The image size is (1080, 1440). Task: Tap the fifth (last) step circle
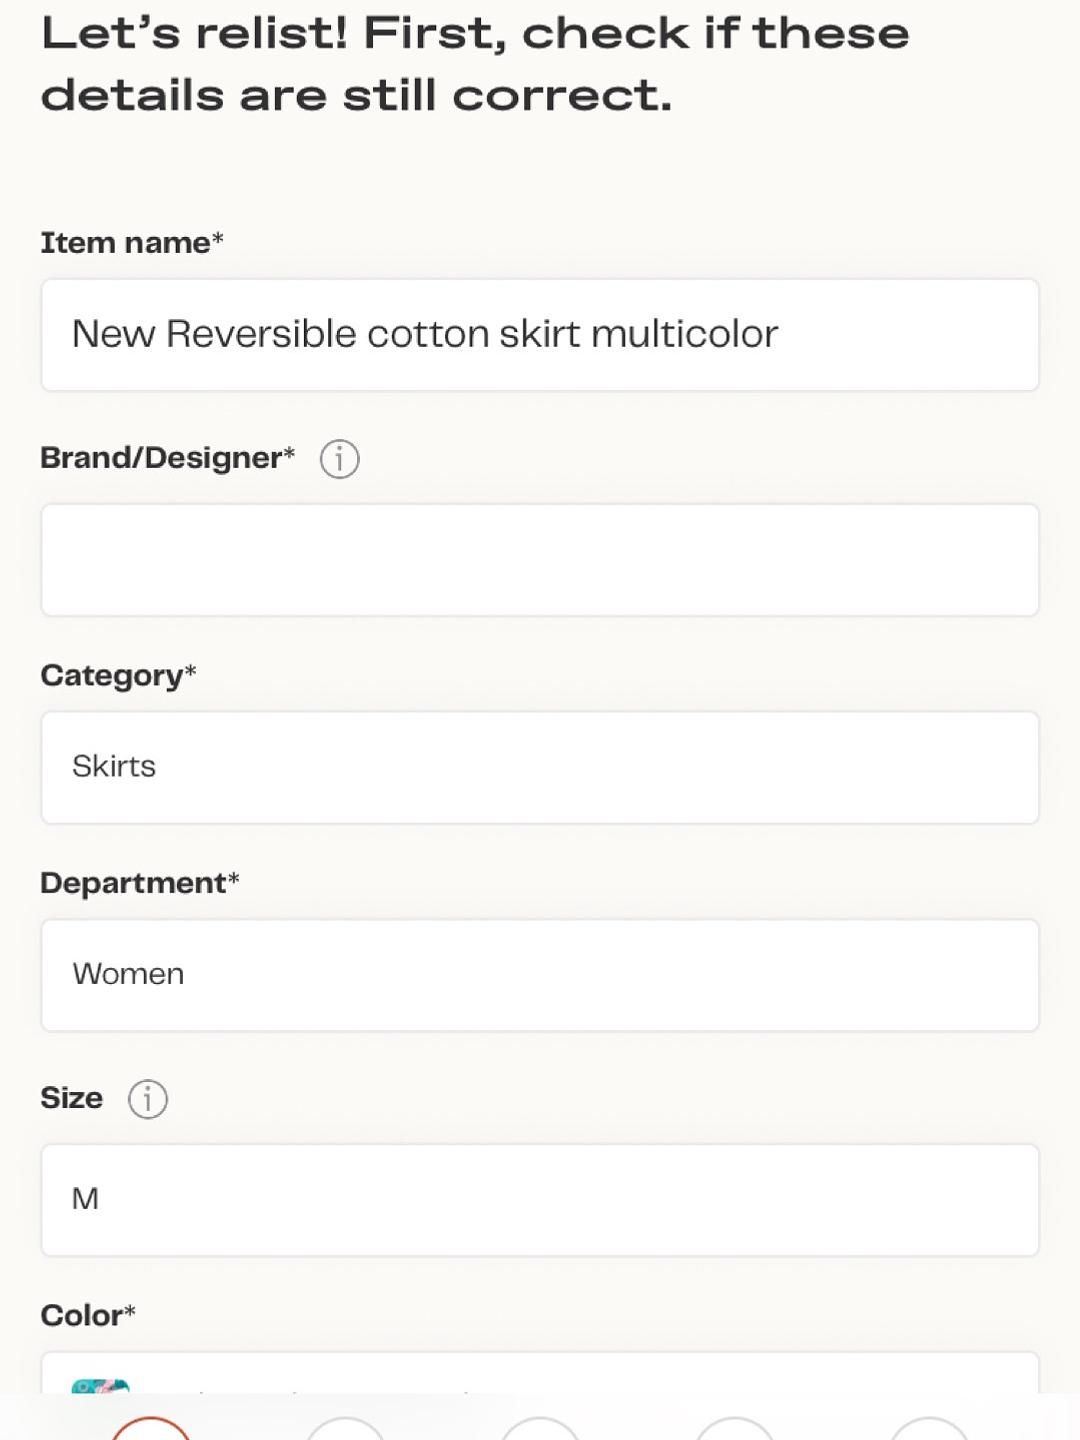pyautogui.click(x=930, y=1428)
